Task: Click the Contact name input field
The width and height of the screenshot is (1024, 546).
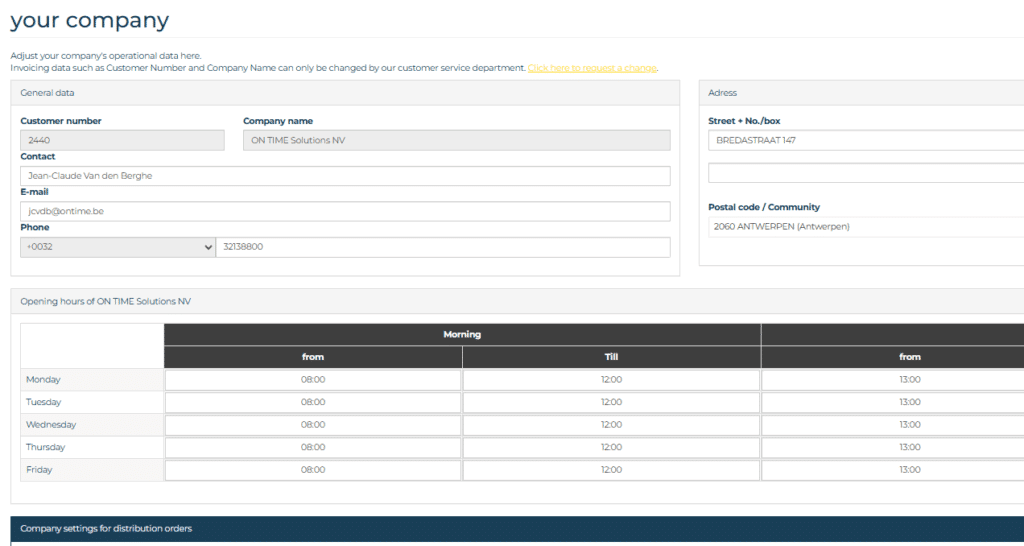Action: click(345, 176)
